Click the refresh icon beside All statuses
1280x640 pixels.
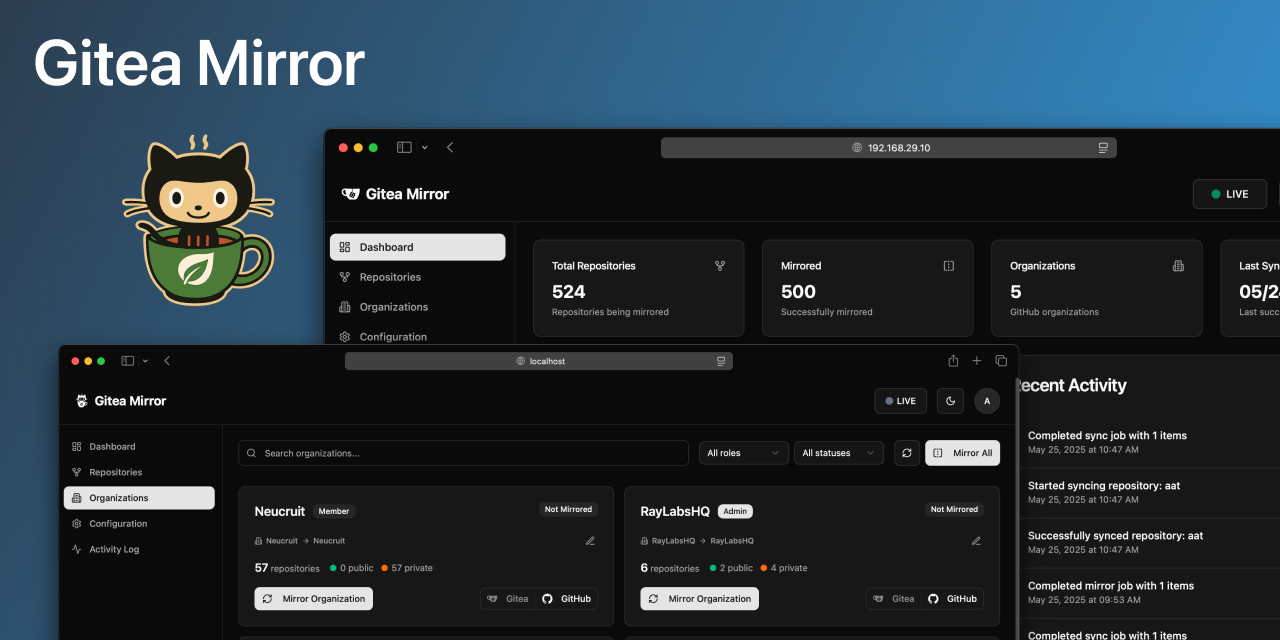pyautogui.click(x=907, y=453)
